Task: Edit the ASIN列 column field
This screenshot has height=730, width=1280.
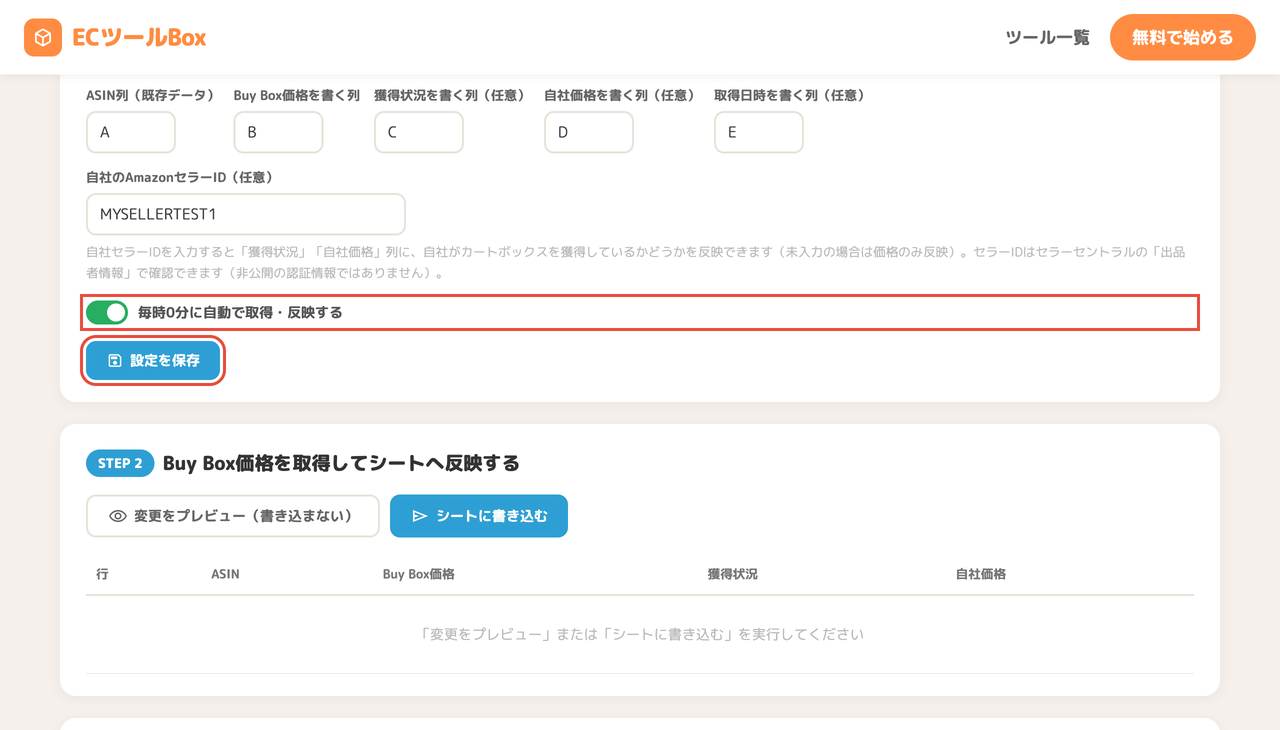Action: 131,132
